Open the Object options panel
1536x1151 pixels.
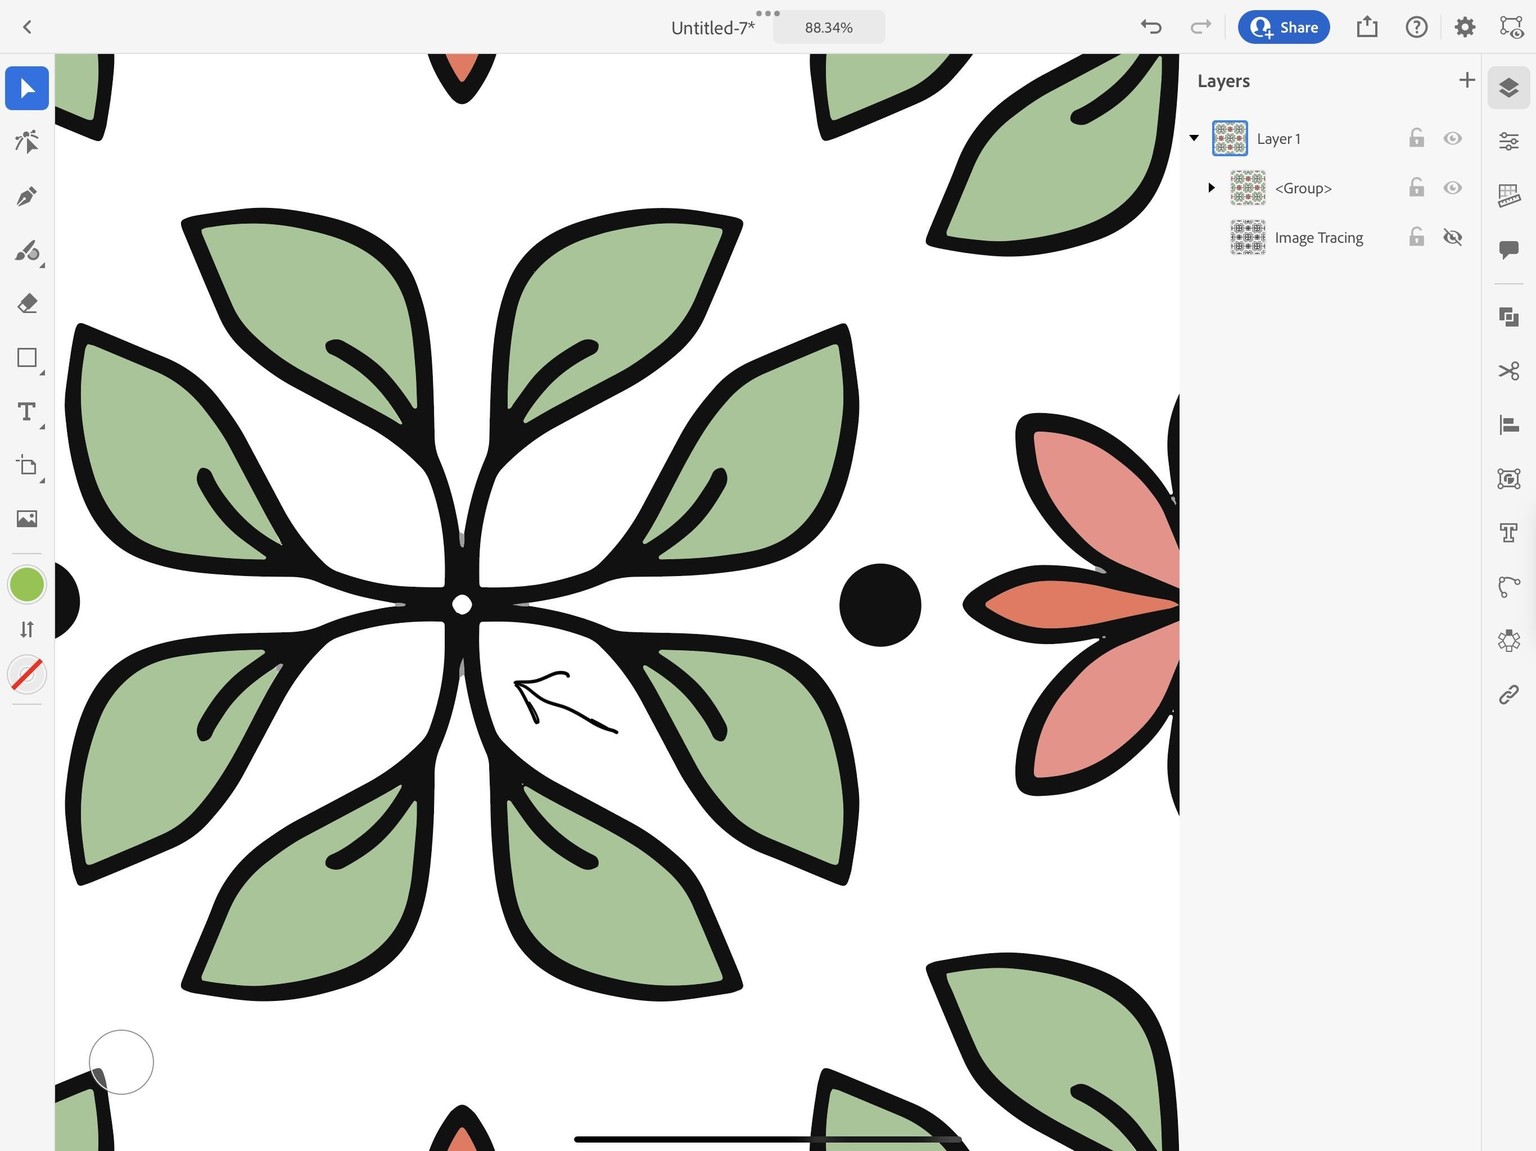click(x=1509, y=479)
